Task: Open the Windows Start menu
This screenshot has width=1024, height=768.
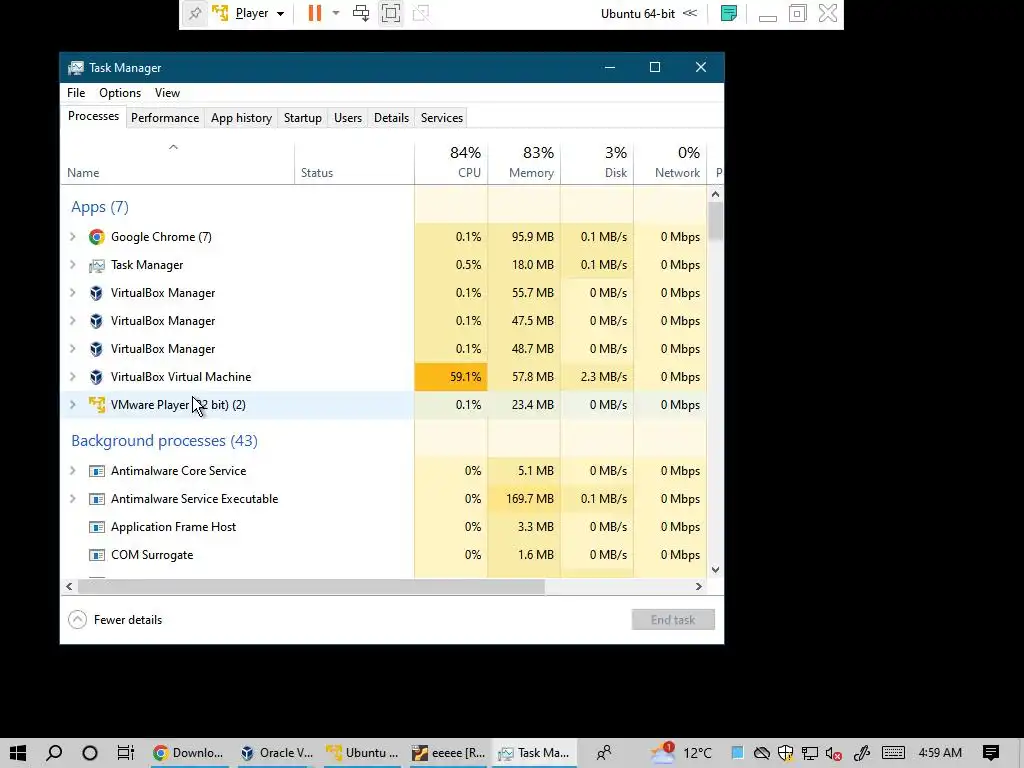Action: pos(18,753)
